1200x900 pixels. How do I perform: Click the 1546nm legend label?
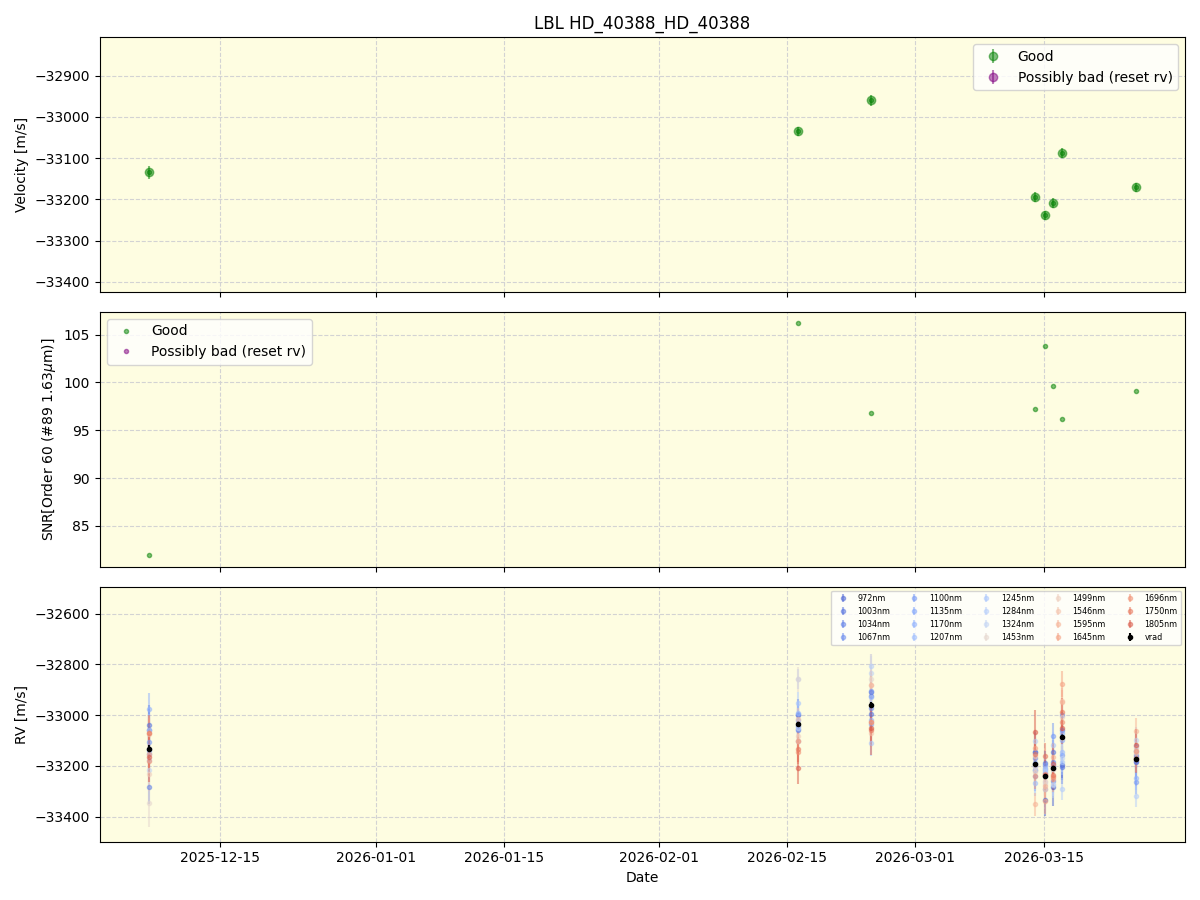click(1089, 611)
